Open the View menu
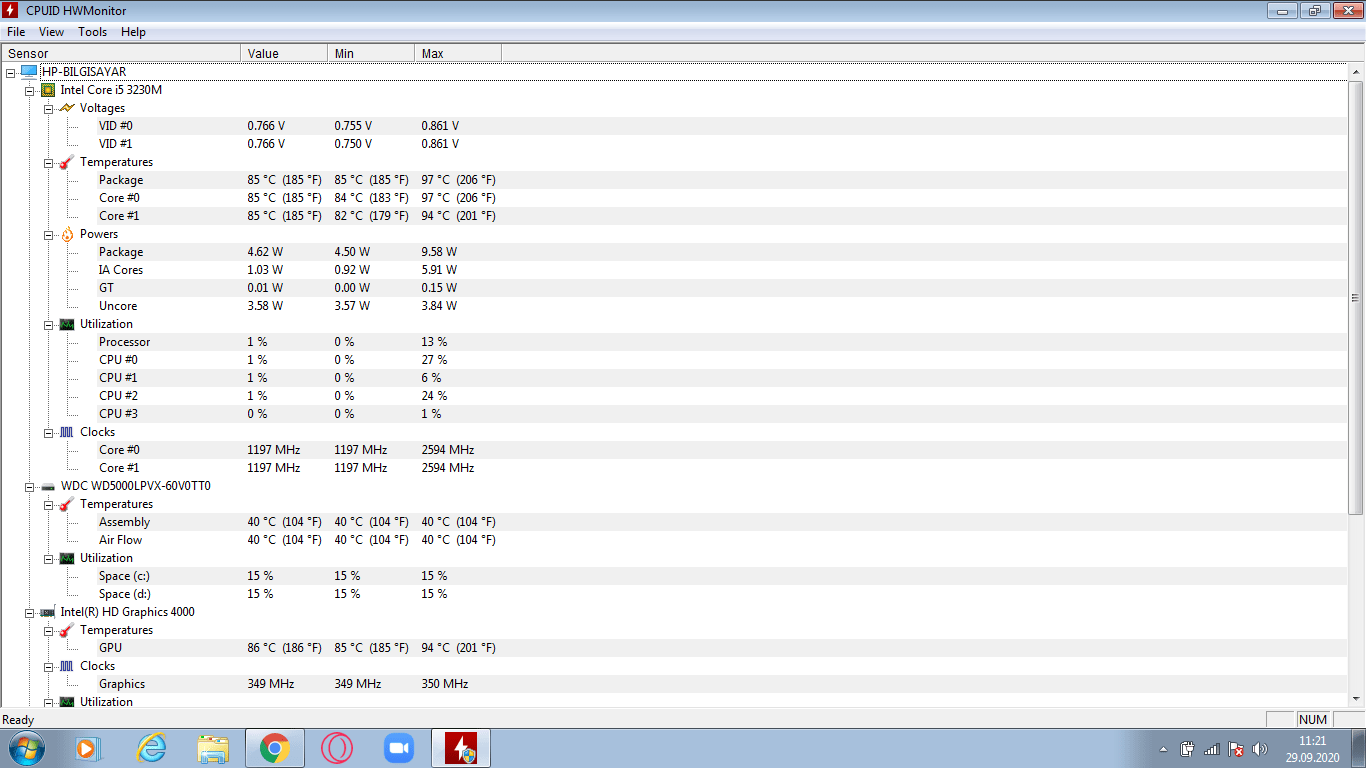This screenshot has height=768, width=1366. (51, 32)
